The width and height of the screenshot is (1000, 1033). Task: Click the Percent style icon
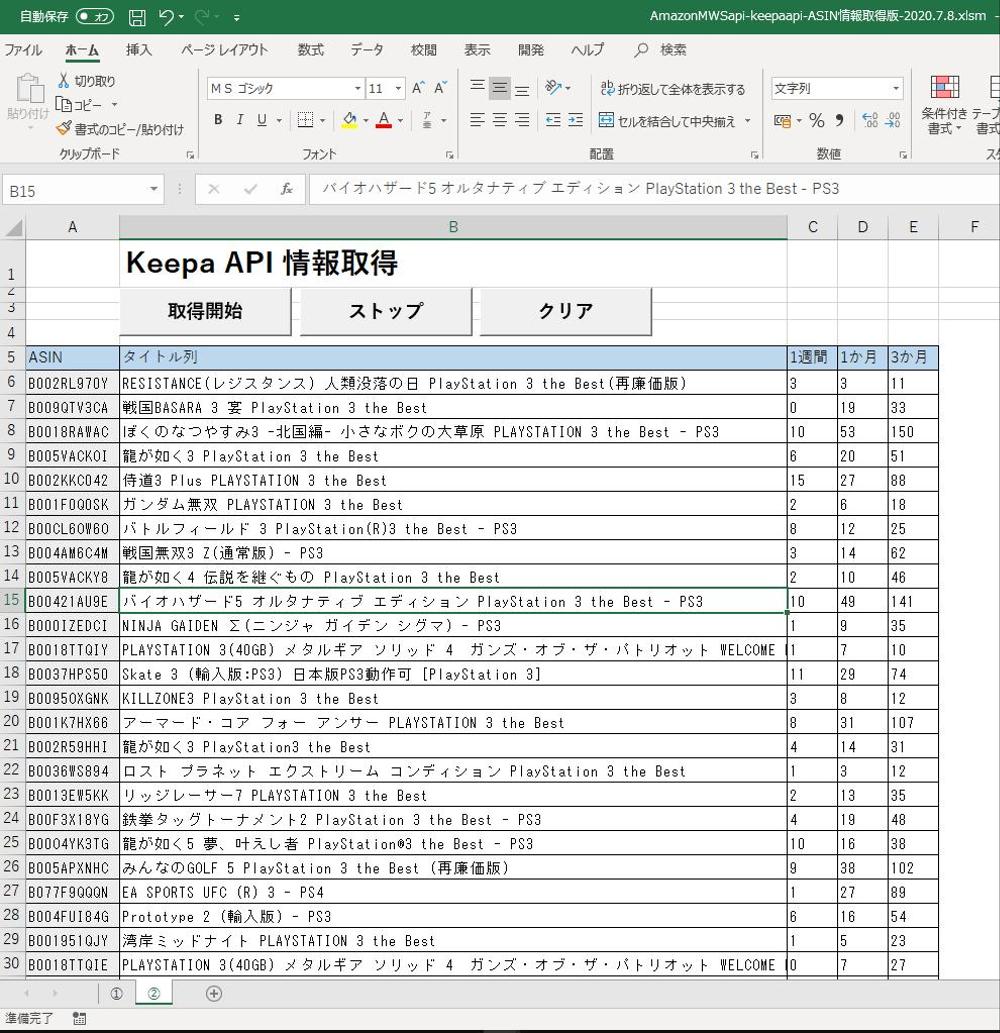(x=817, y=121)
